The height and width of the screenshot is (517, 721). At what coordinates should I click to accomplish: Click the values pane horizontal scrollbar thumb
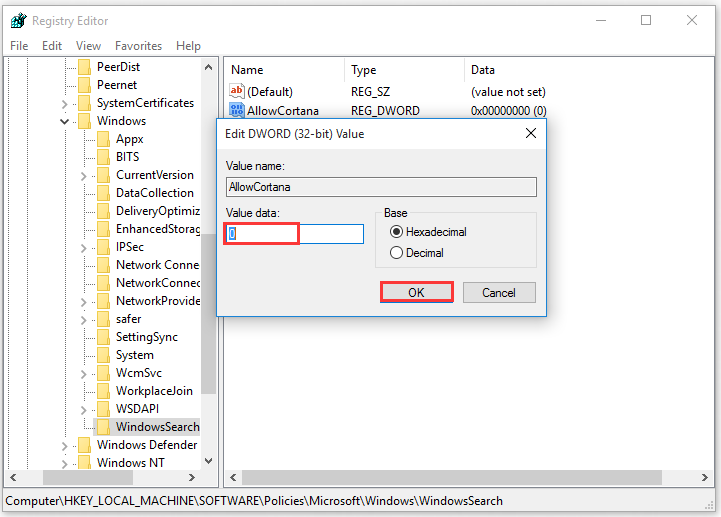click(452, 477)
